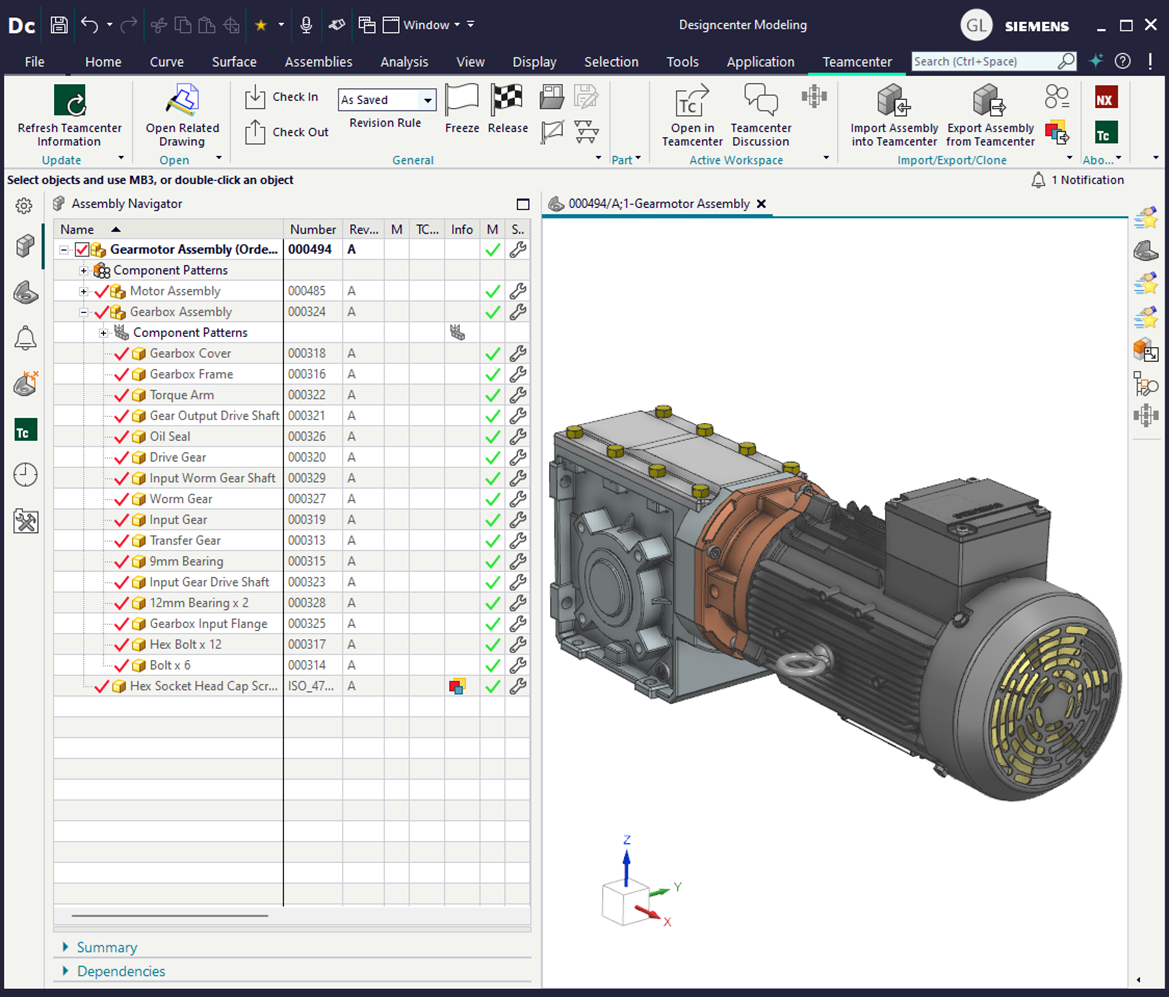Click Import Assembly into Teamcenter
1169x997 pixels.
[x=894, y=102]
